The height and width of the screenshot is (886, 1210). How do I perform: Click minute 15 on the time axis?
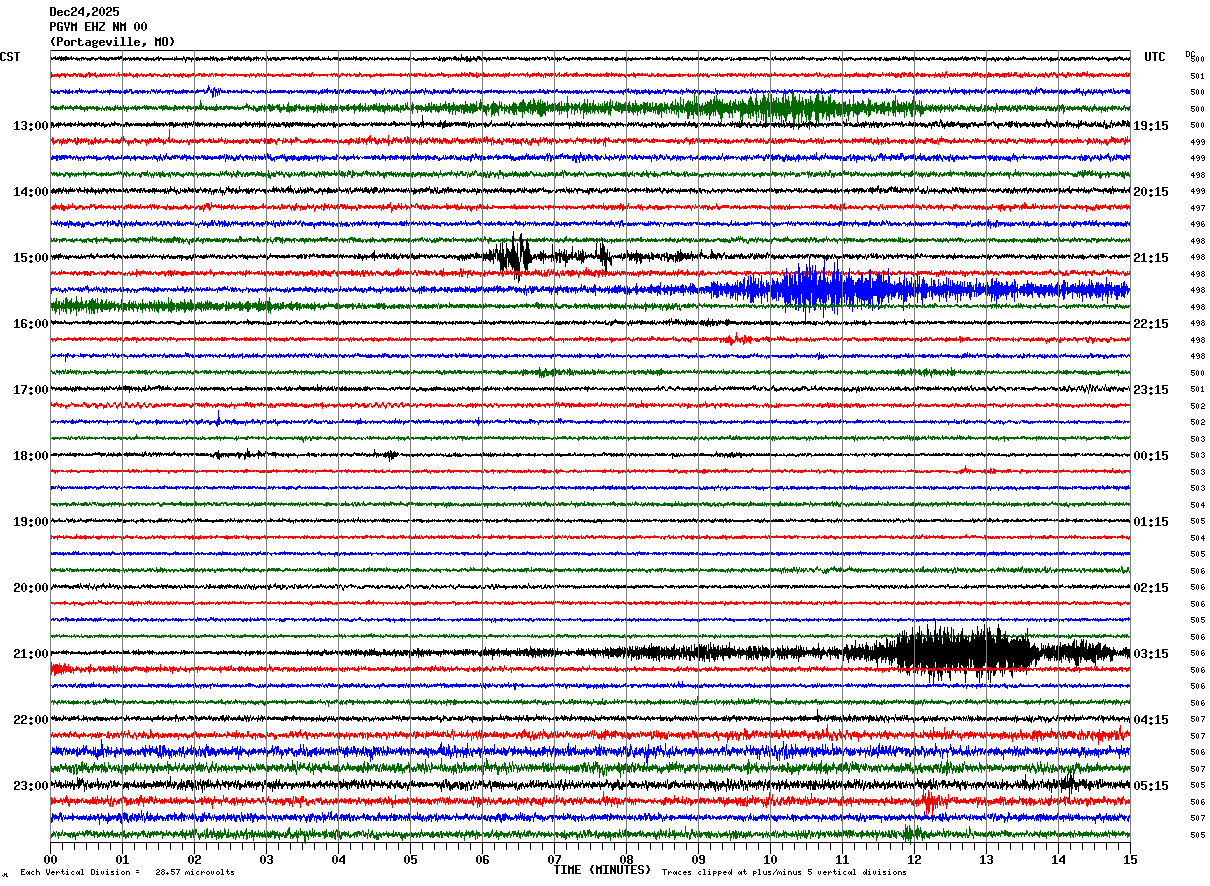(x=1129, y=859)
